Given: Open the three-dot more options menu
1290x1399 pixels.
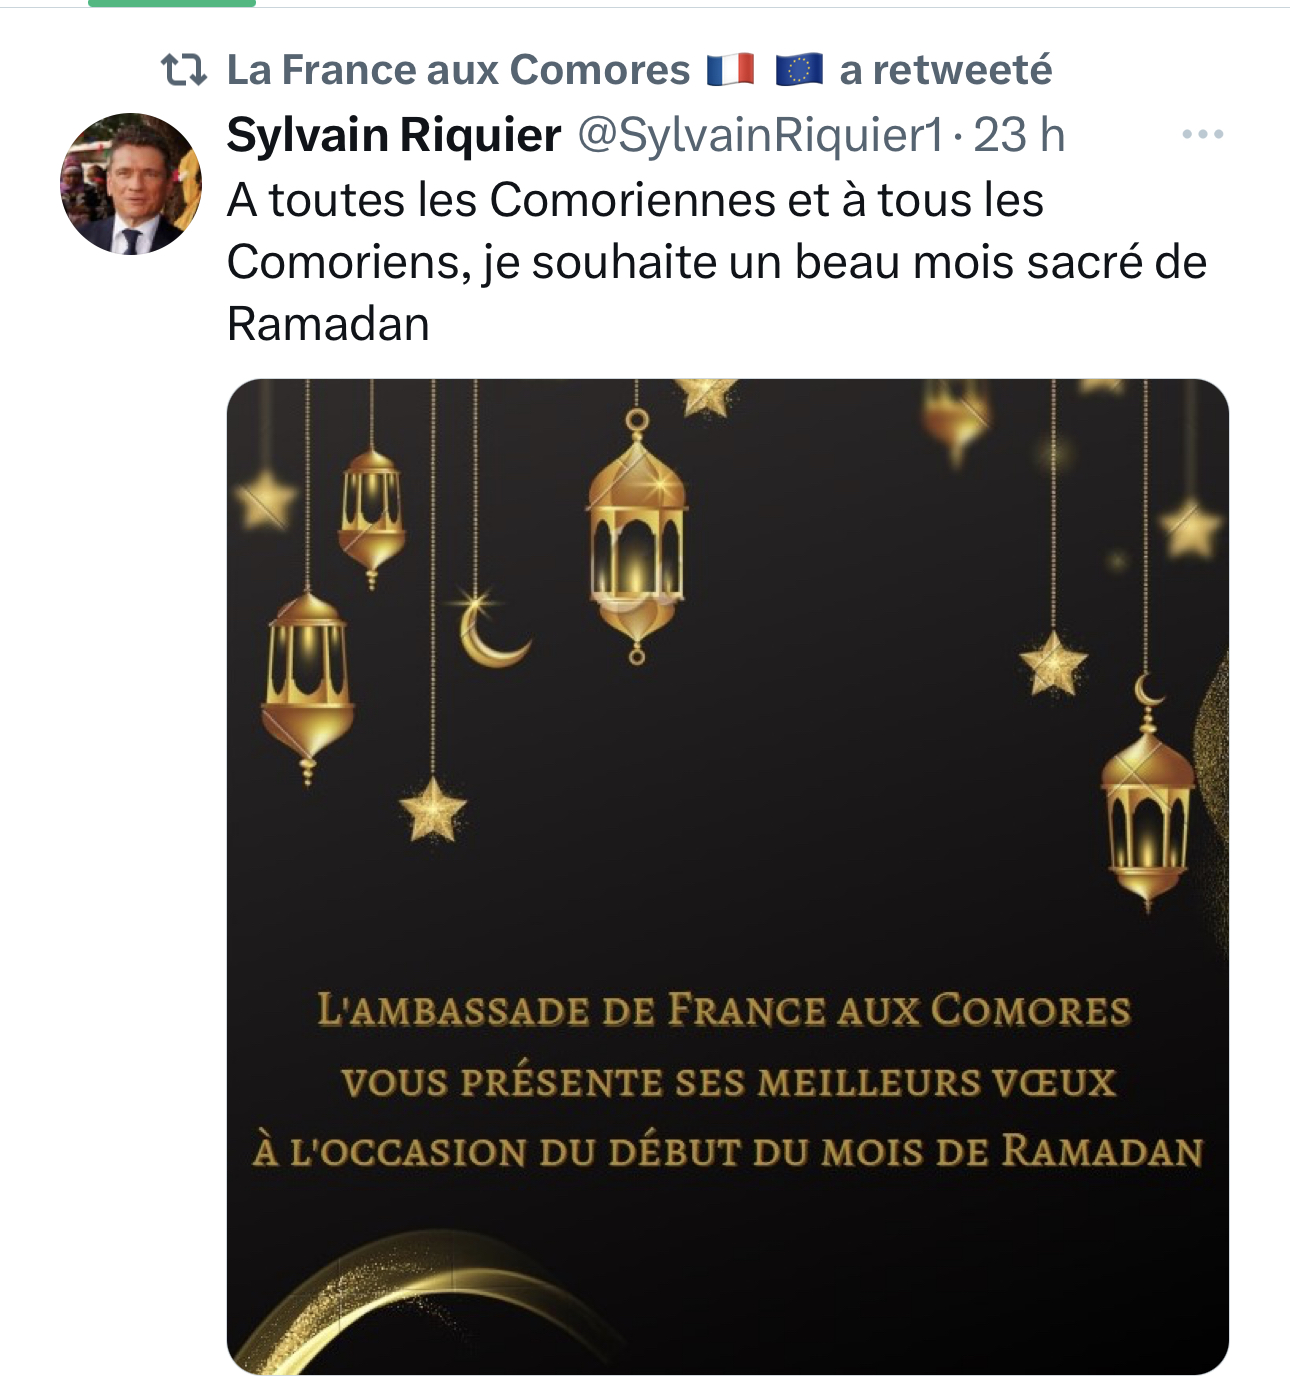Looking at the screenshot, I should [x=1202, y=134].
